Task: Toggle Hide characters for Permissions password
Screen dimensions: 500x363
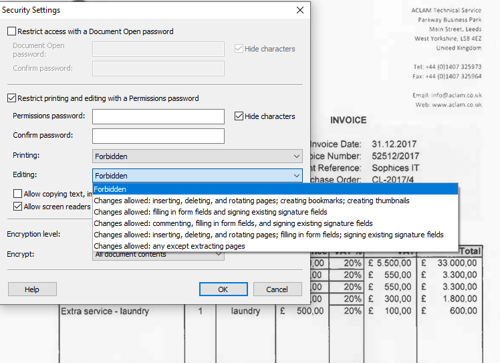Action: 239,116
